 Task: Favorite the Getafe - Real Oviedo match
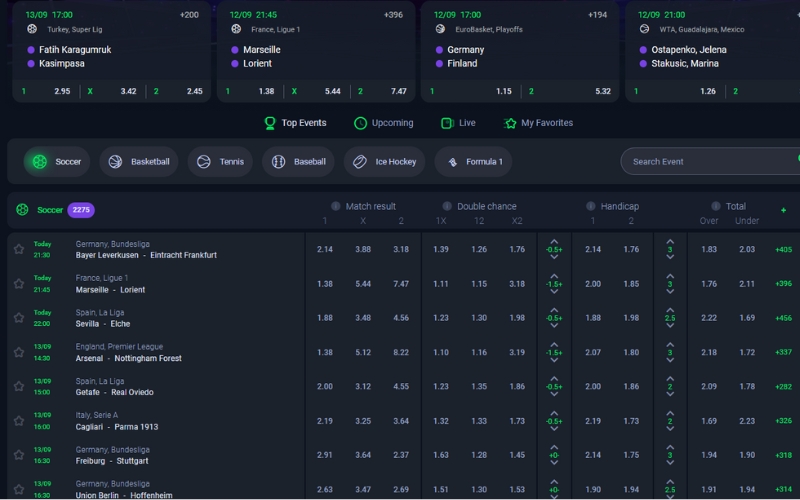tap(19, 386)
